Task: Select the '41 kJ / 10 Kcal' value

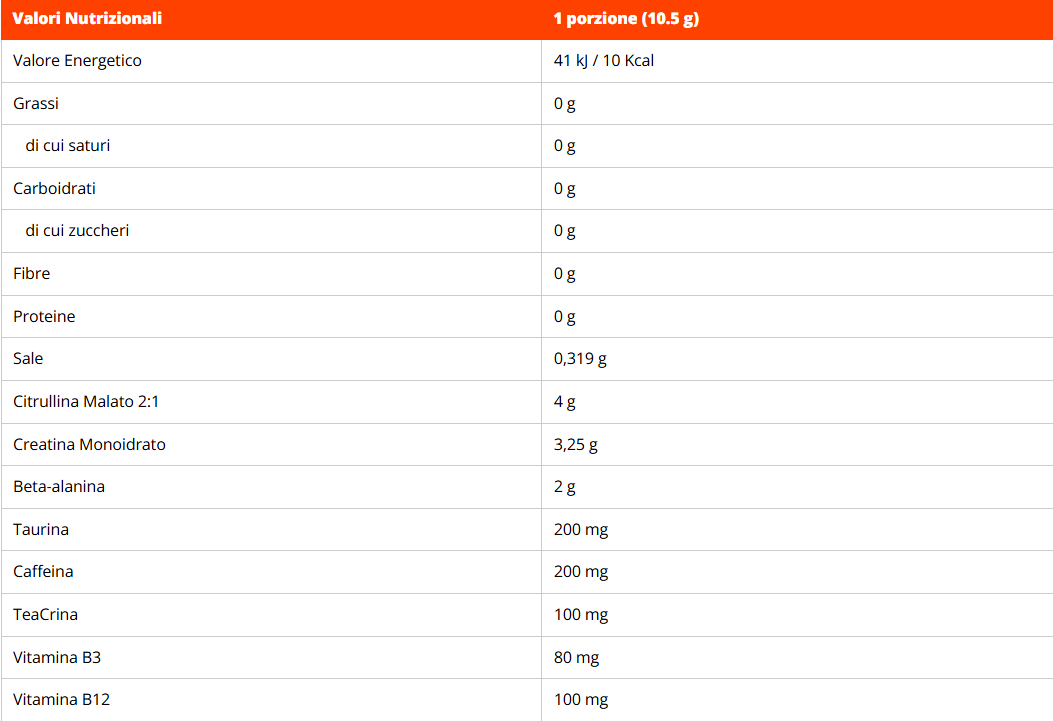Action: 604,61
